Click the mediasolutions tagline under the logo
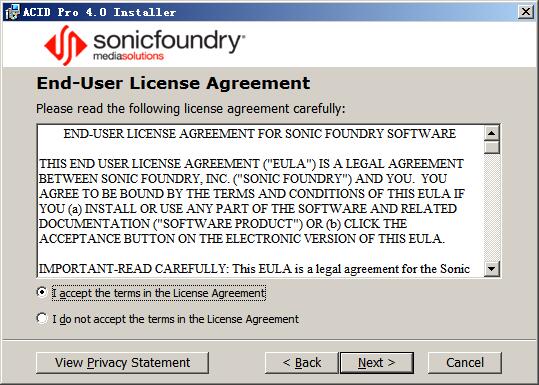Image resolution: width=539 pixels, height=385 pixels. (x=129, y=56)
